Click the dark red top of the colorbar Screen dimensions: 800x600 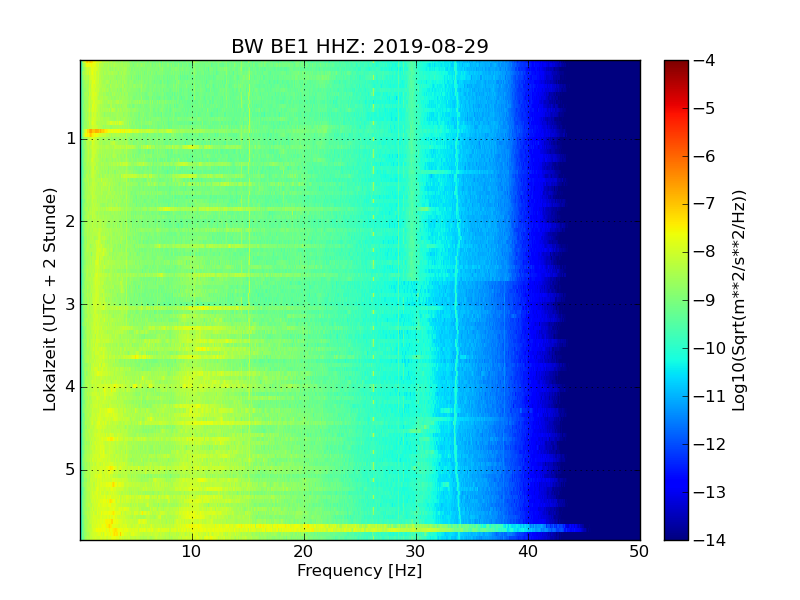[677, 65]
